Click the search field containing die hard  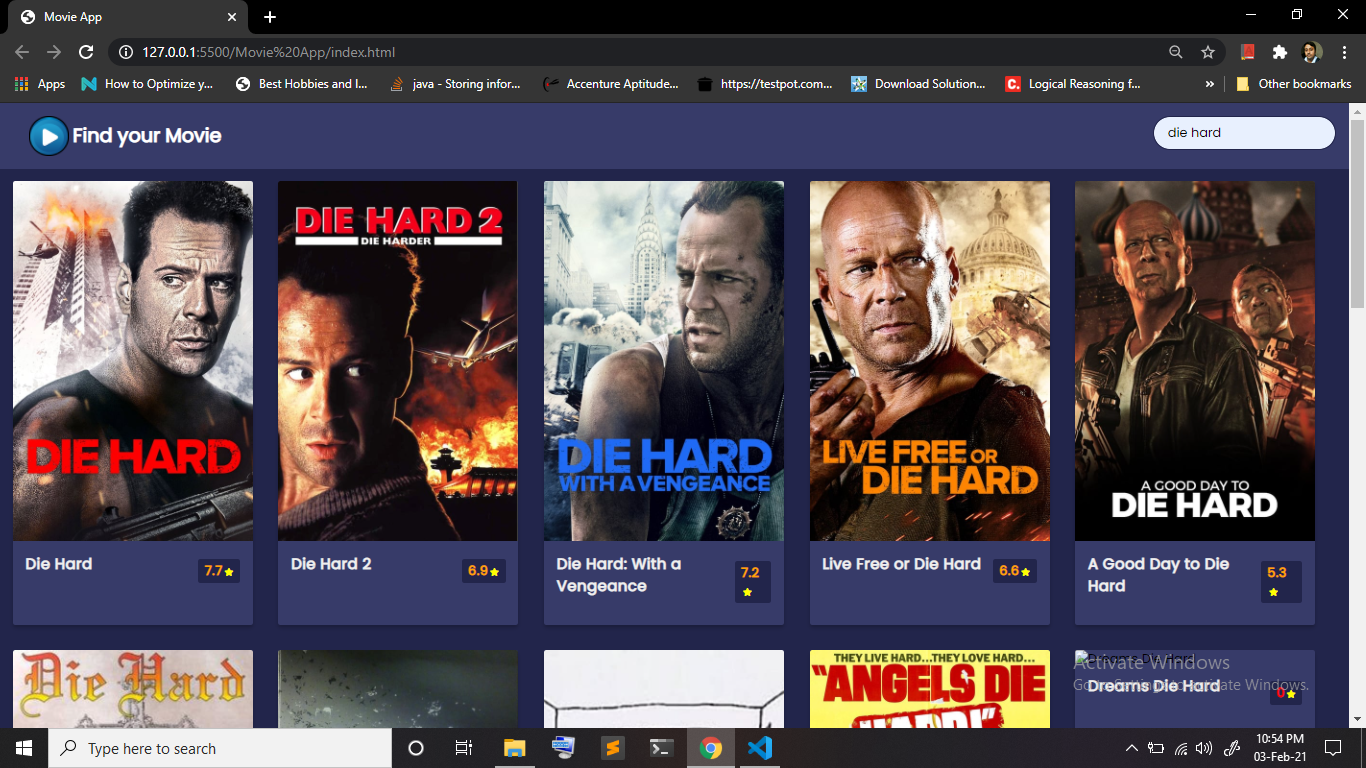tap(1244, 132)
